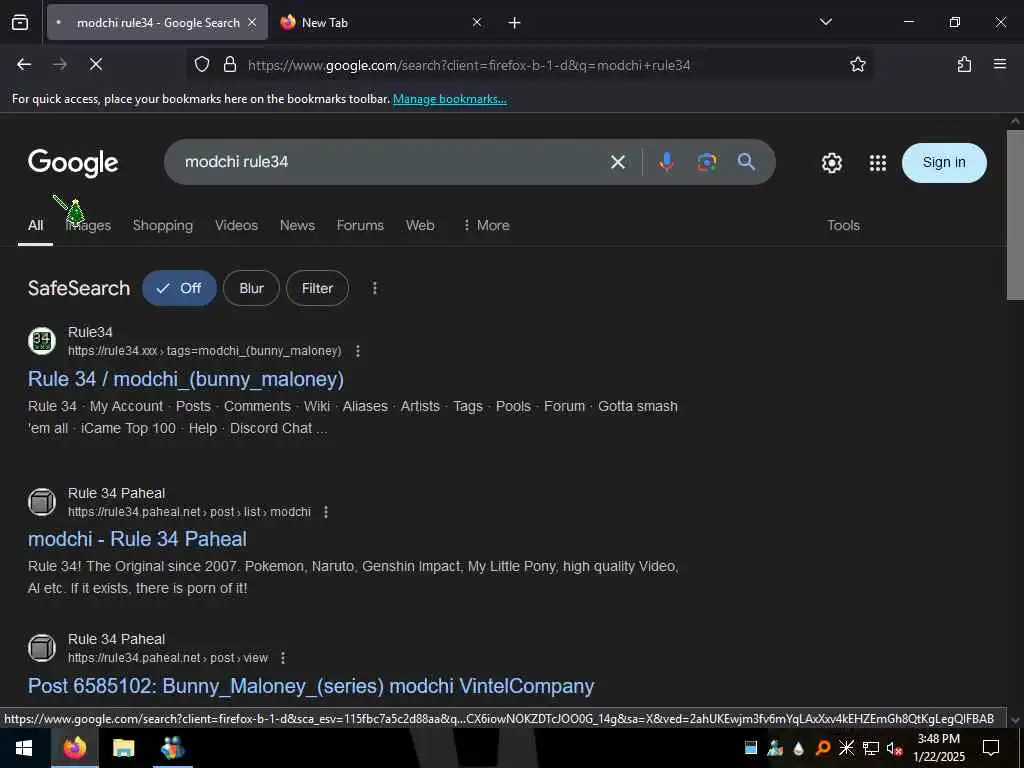
Task: Switch to the Images tab
Action: pyautogui.click(x=88, y=225)
